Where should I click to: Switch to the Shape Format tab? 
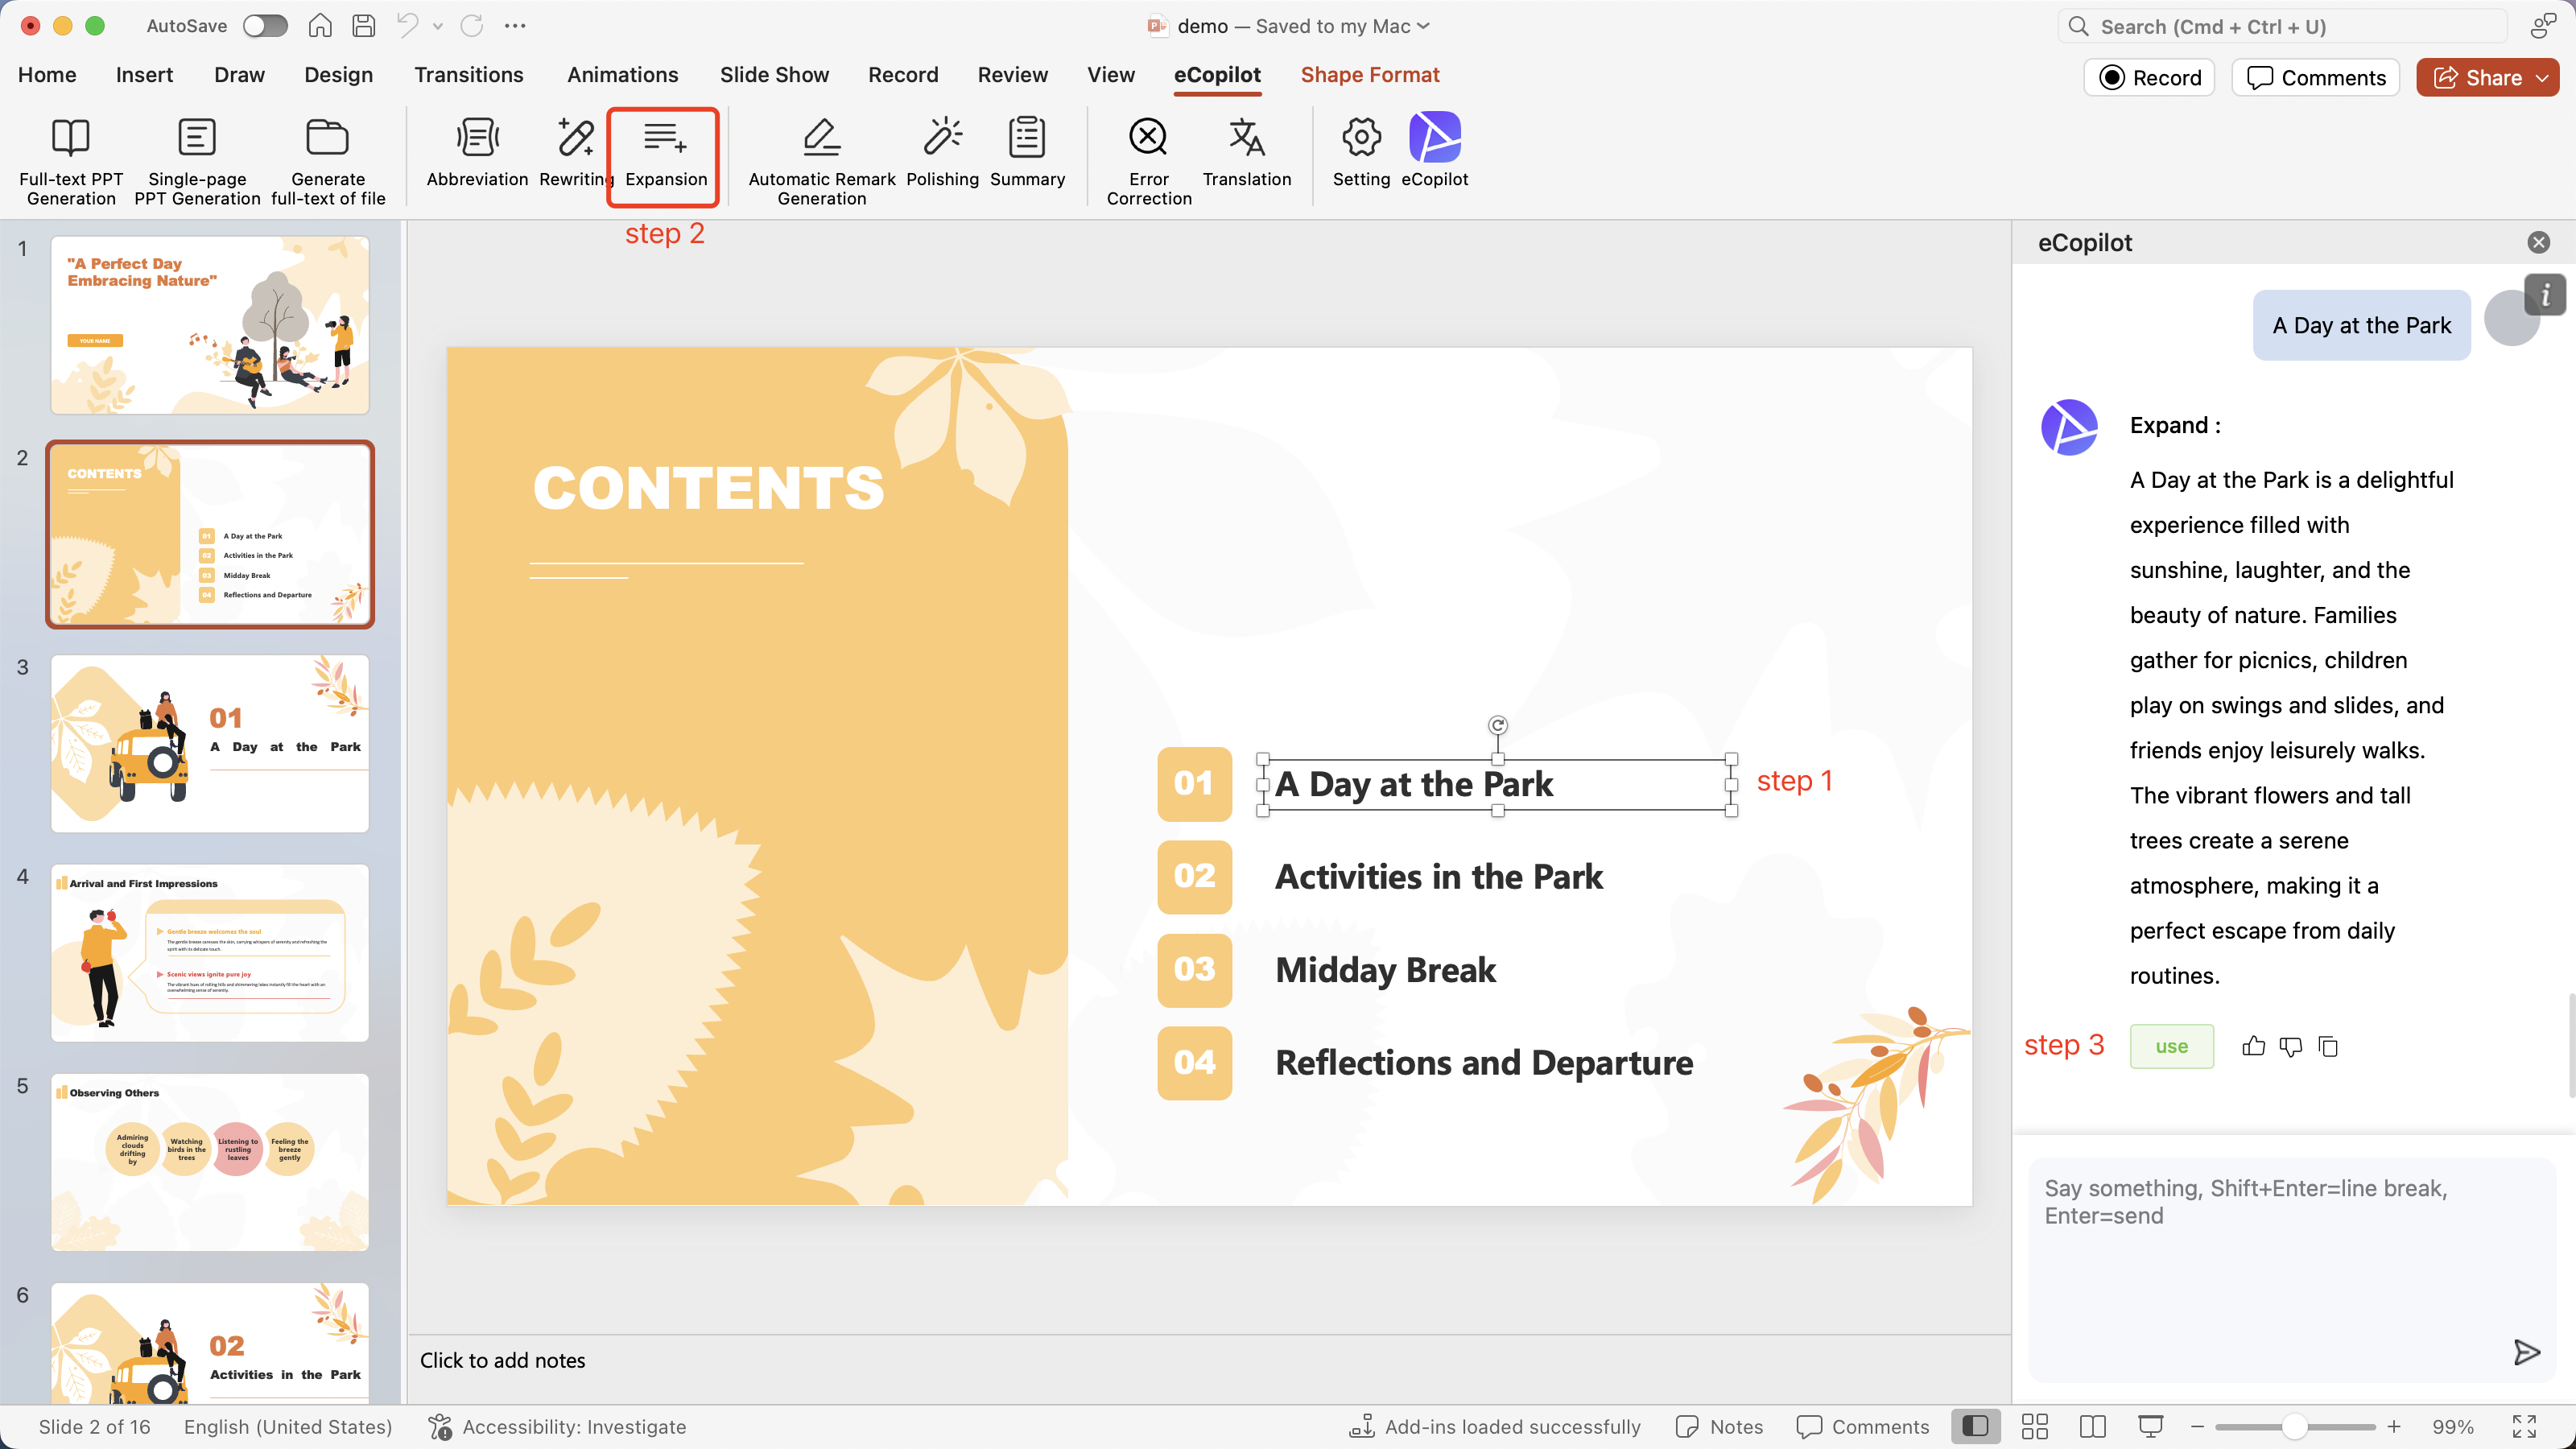click(x=1369, y=75)
